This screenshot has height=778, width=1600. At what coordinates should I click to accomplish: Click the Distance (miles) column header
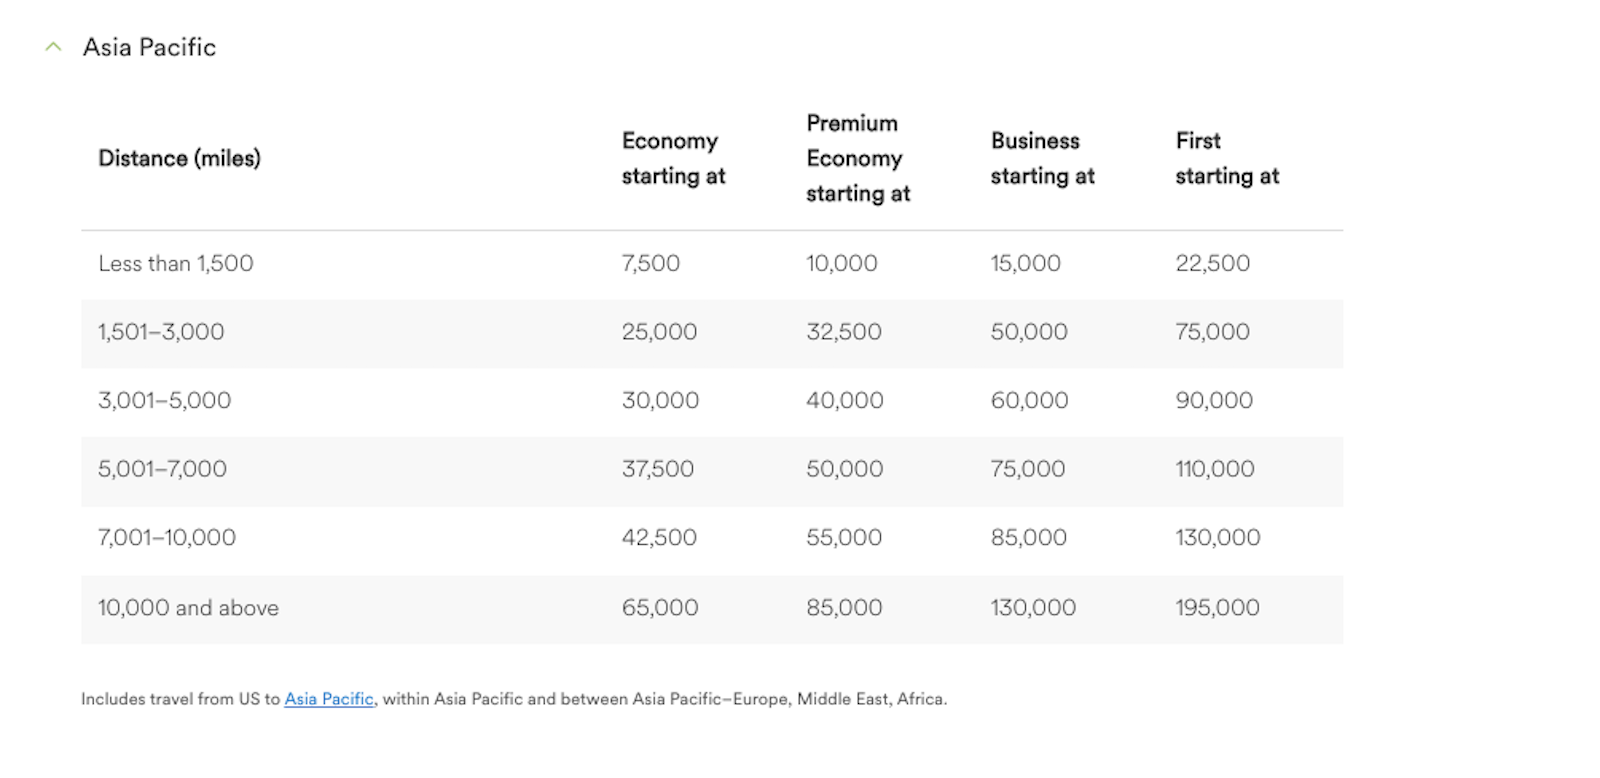click(179, 158)
